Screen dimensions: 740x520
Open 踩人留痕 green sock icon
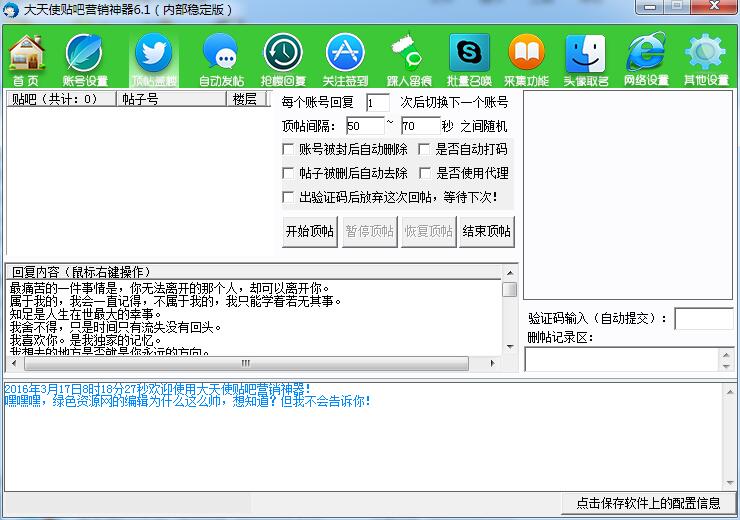tap(409, 59)
